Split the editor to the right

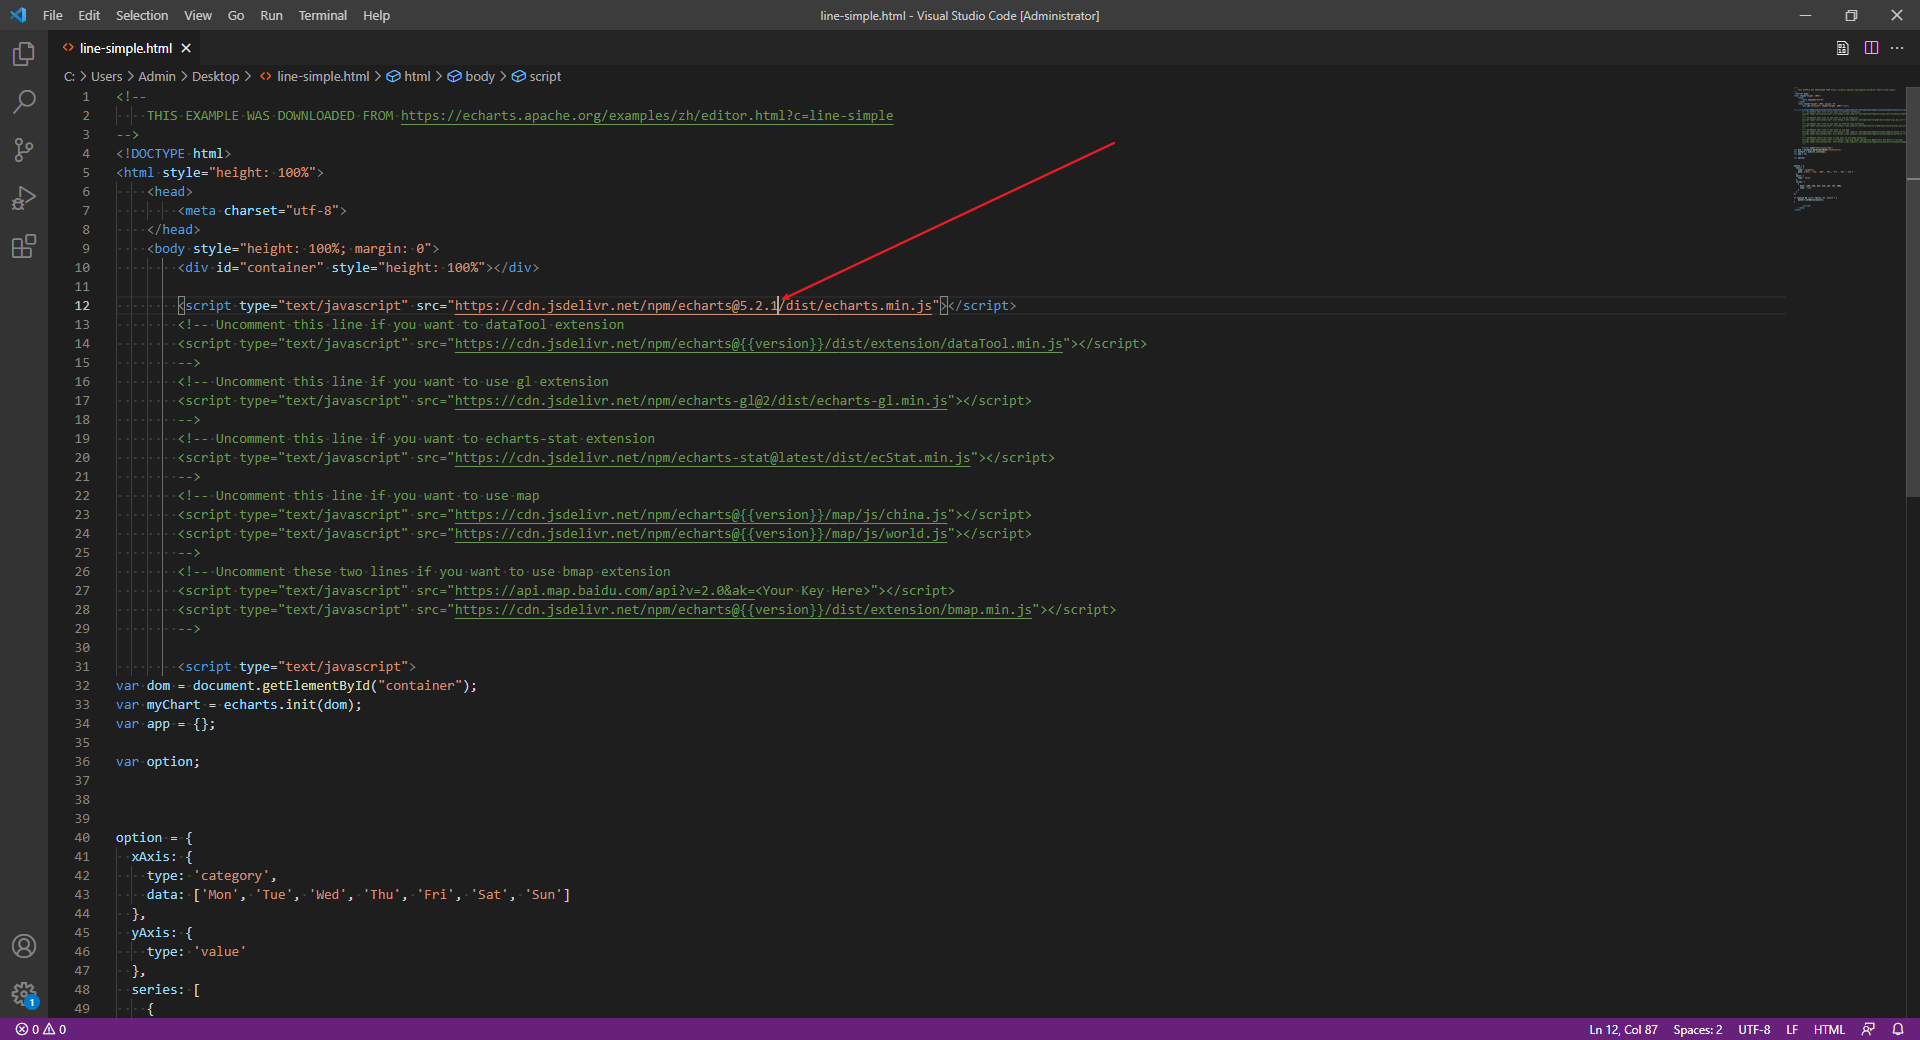pyautogui.click(x=1871, y=48)
